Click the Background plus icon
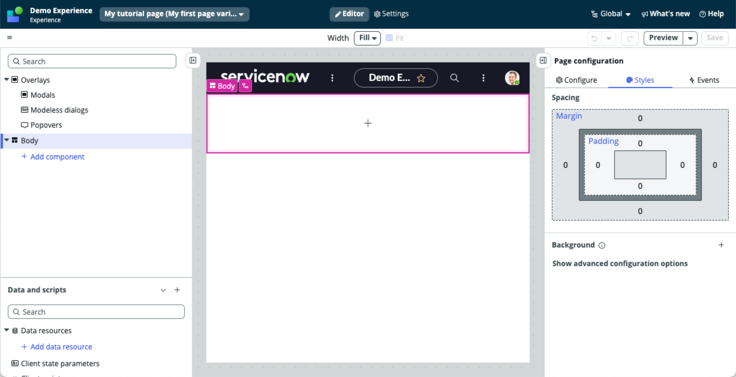 (x=721, y=245)
